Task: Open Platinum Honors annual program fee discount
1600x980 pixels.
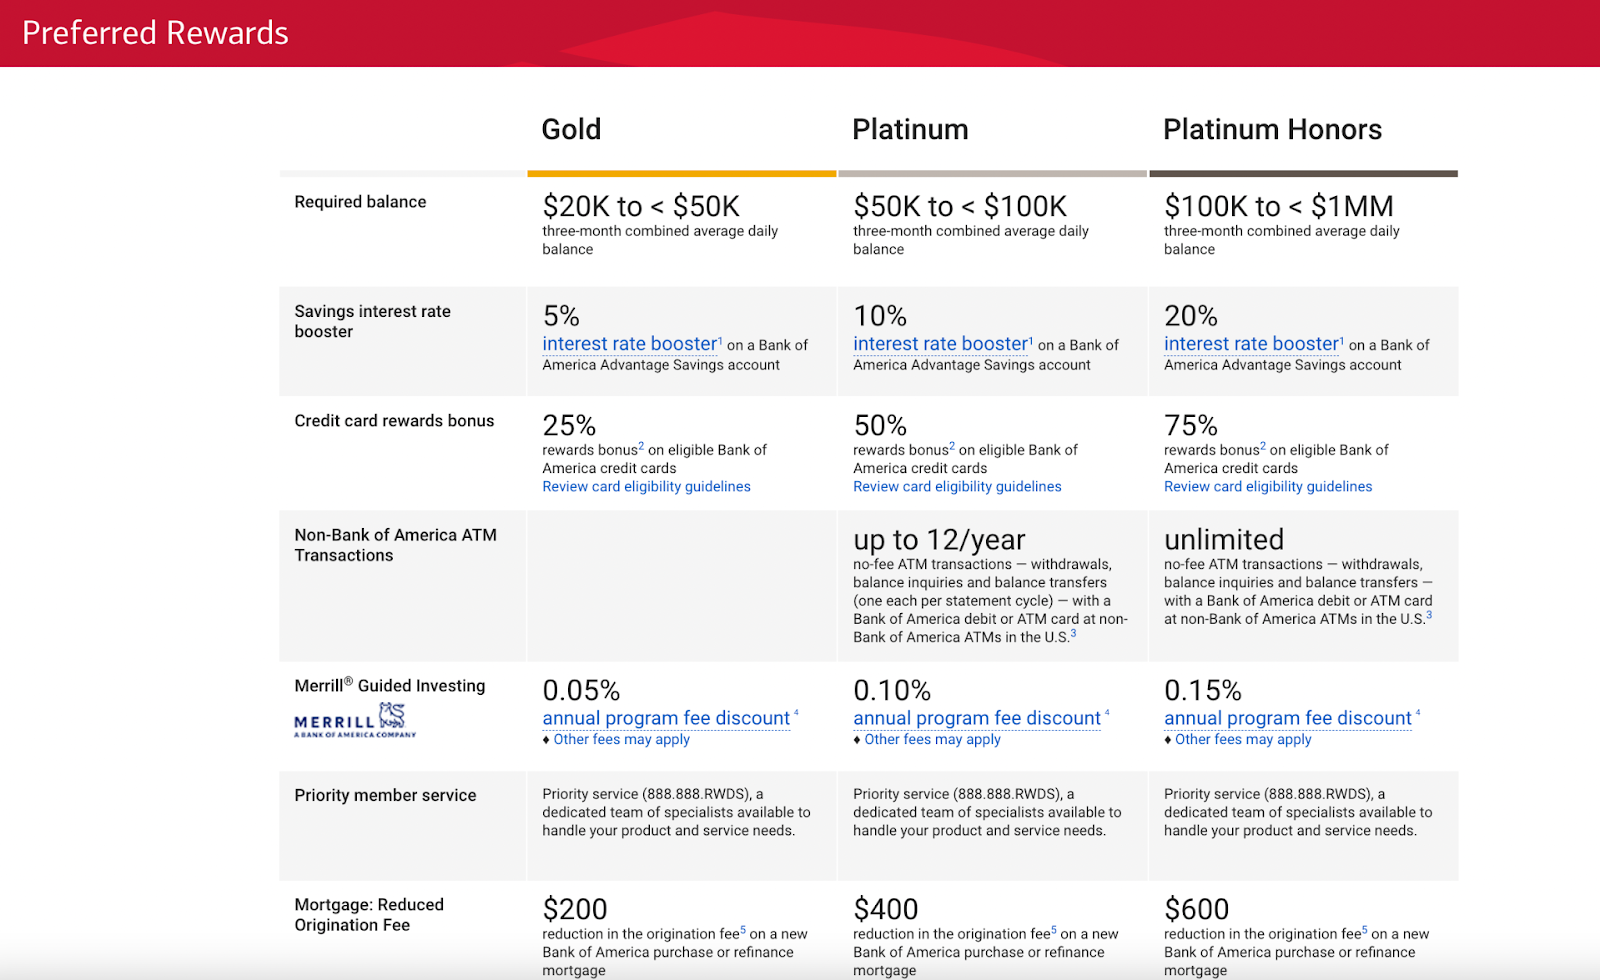Action: click(1286, 718)
